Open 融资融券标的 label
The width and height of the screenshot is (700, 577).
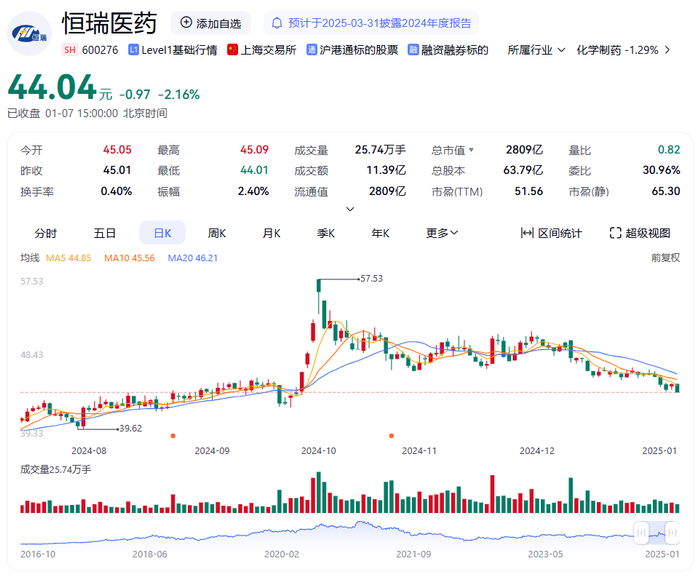tap(454, 50)
